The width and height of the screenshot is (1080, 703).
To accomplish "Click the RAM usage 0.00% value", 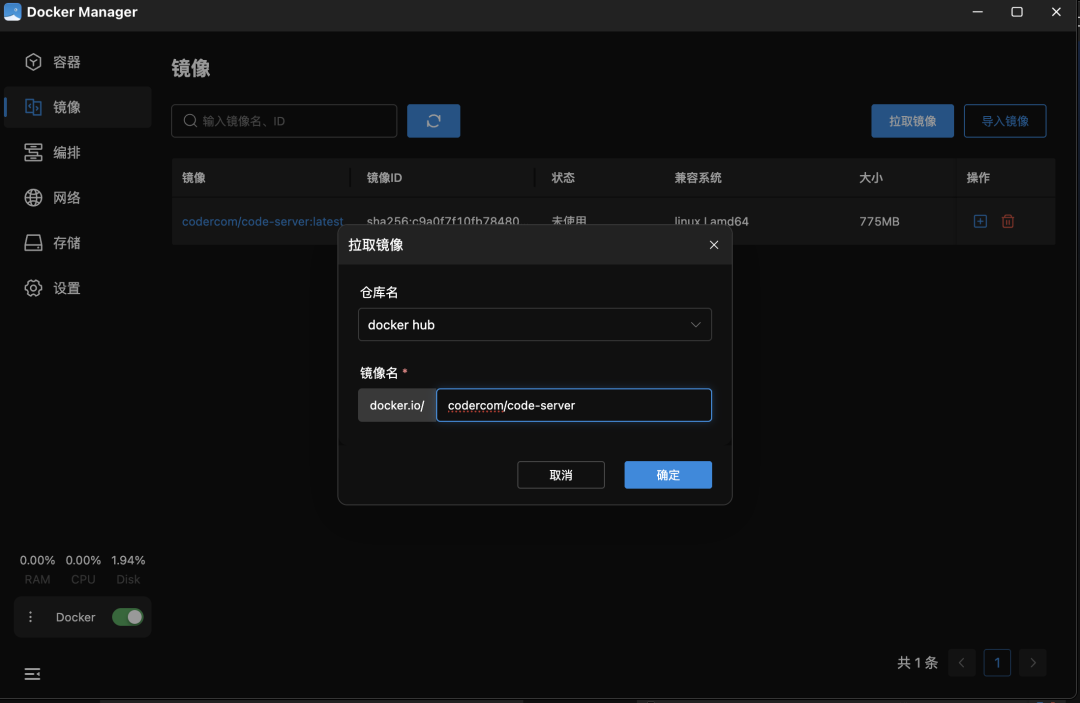I will click(37, 560).
